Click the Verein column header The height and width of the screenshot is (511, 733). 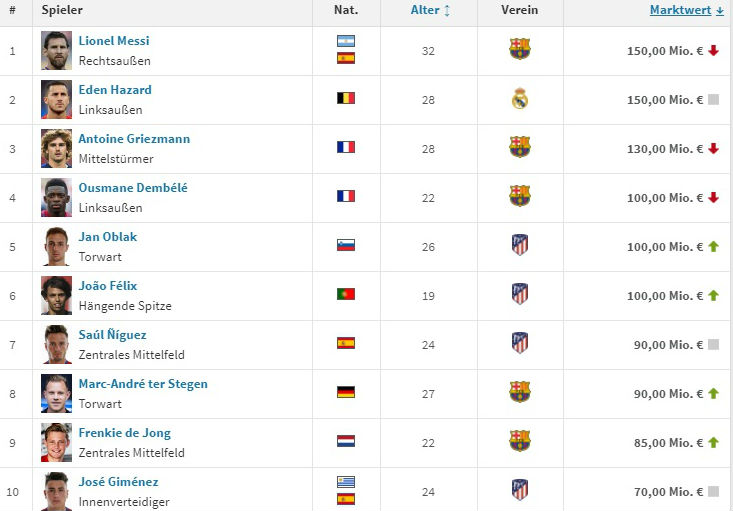pyautogui.click(x=520, y=11)
